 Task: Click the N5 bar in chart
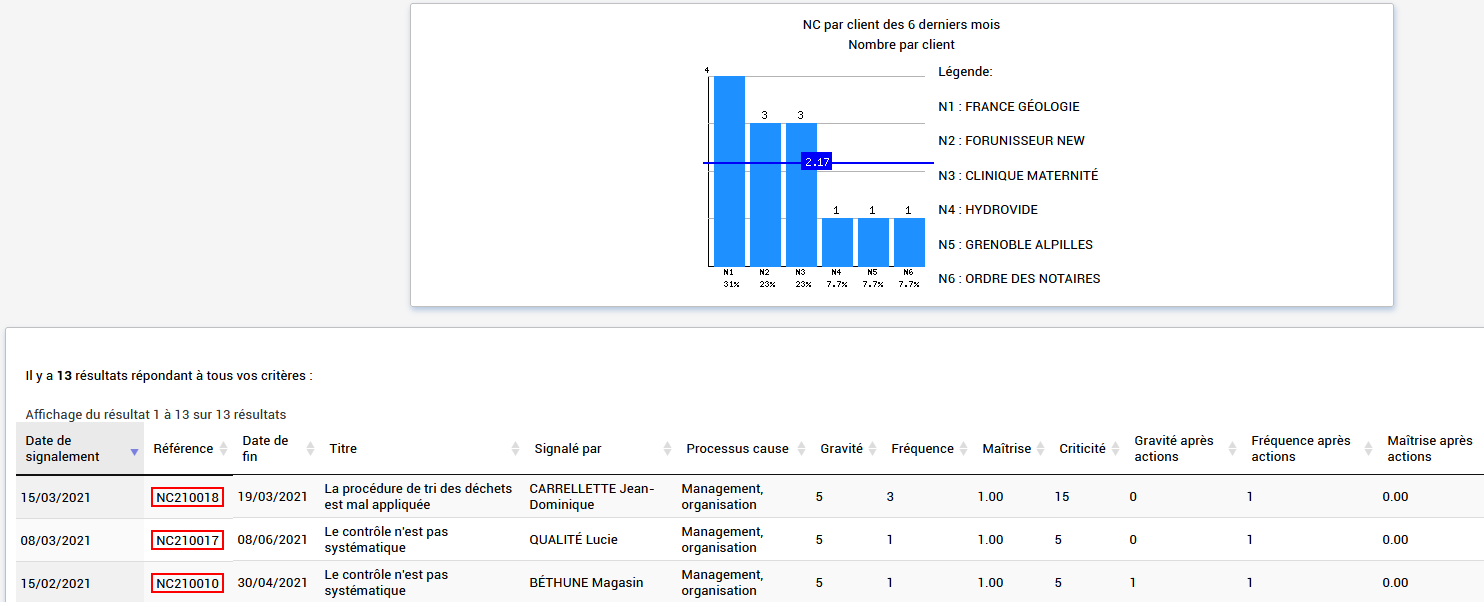click(873, 242)
